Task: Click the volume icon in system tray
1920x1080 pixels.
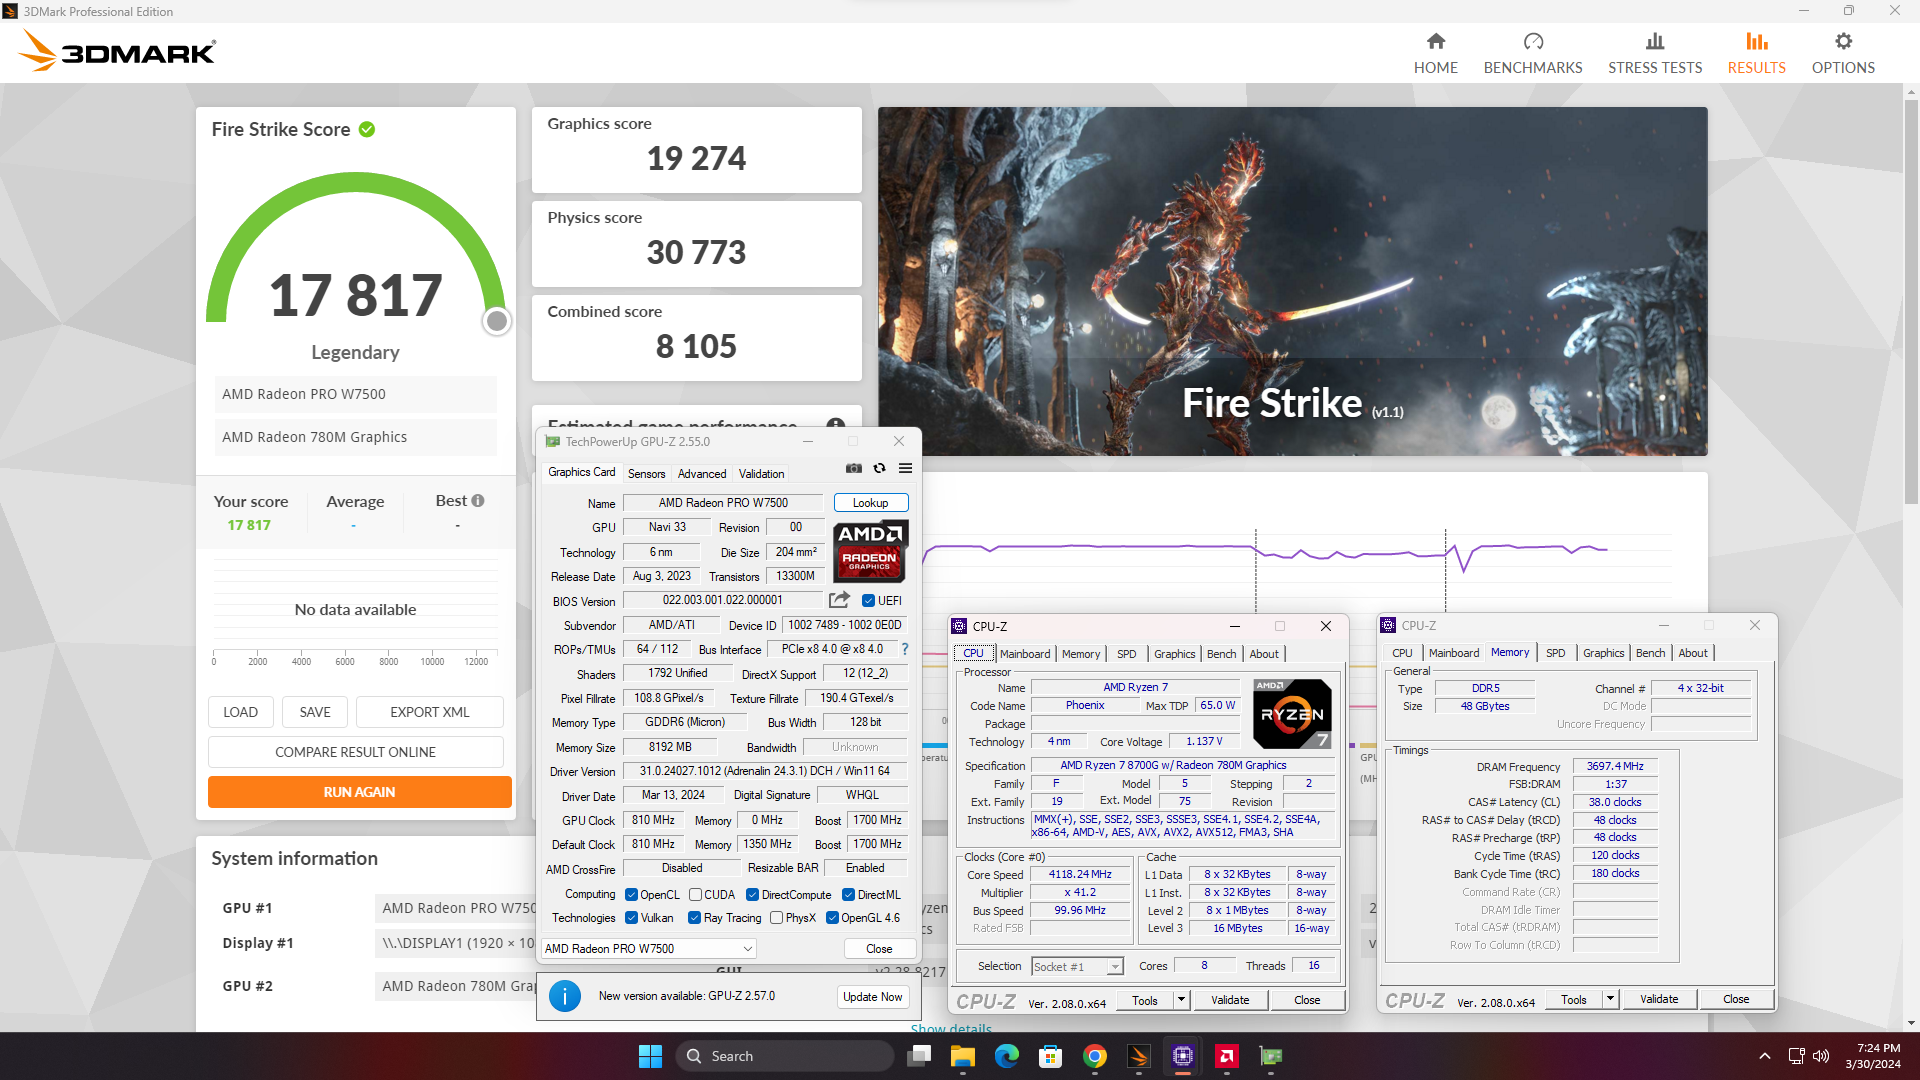Action: click(x=1821, y=1056)
